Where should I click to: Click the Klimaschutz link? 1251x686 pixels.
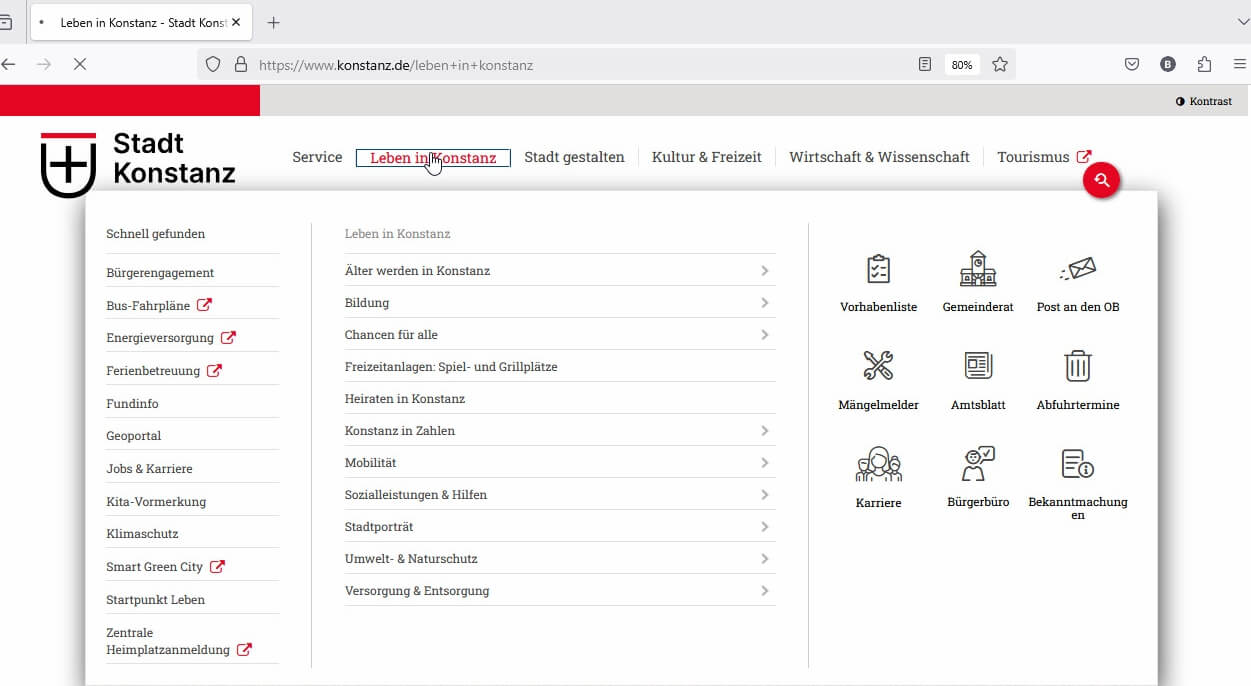coord(142,534)
